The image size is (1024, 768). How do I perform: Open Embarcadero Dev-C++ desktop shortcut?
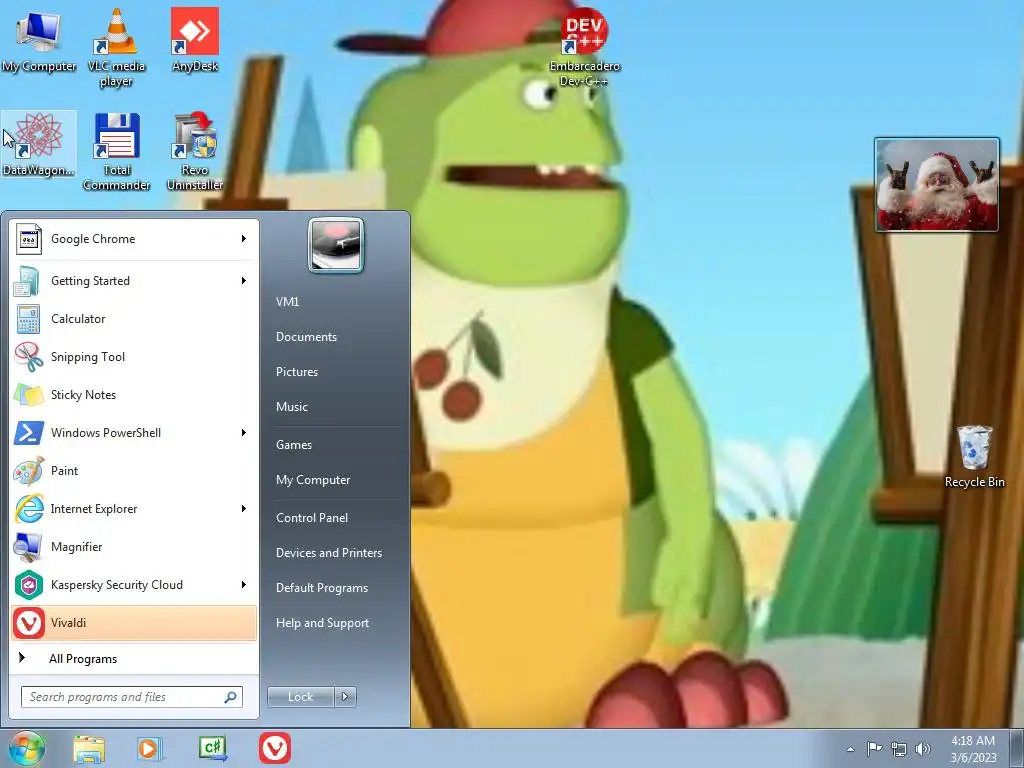click(x=584, y=48)
